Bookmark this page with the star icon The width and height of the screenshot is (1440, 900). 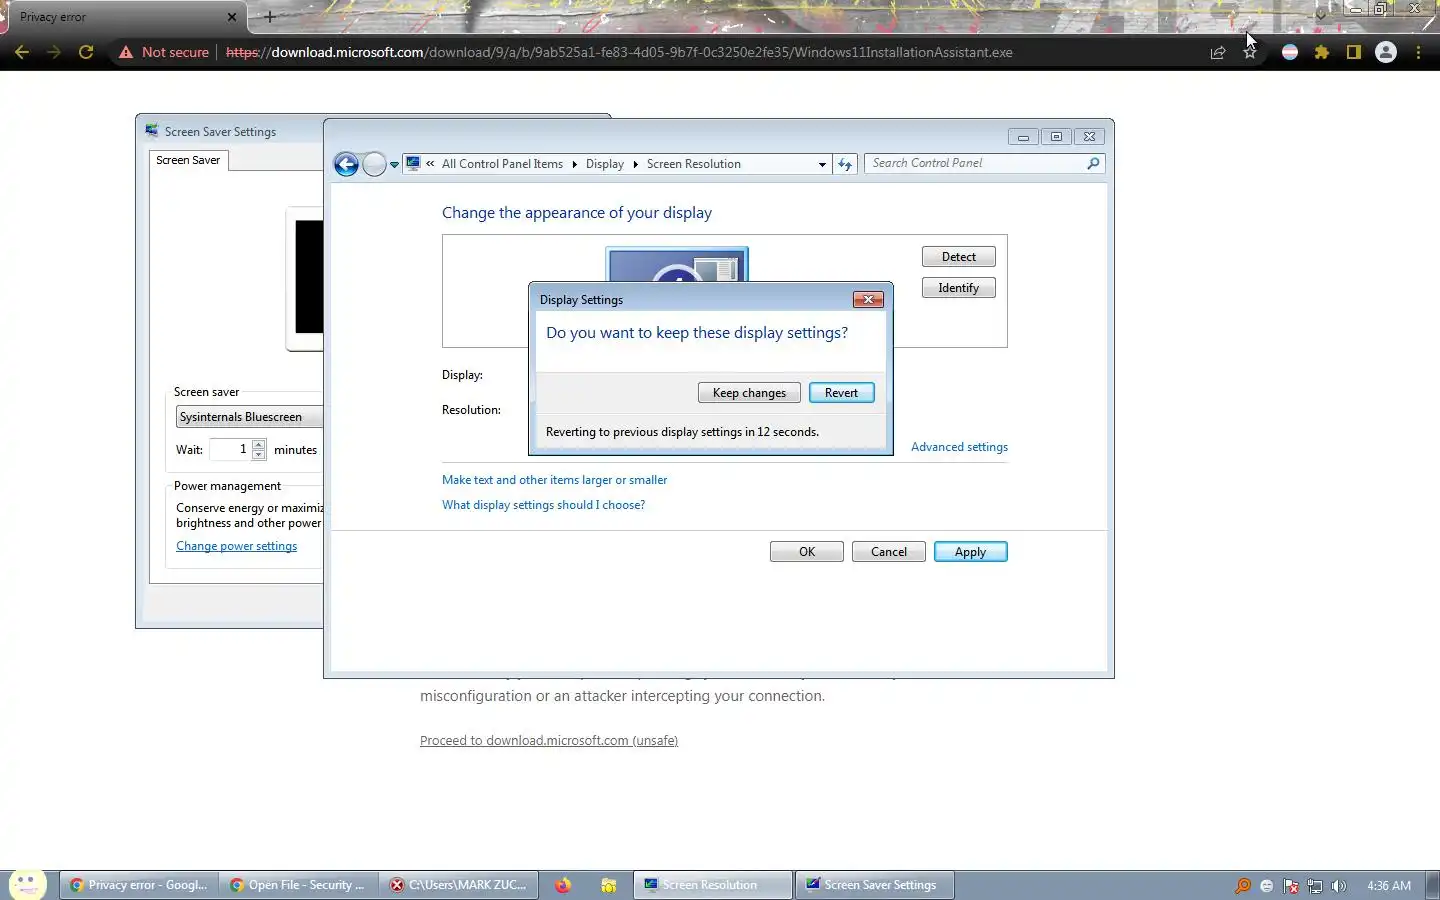(x=1250, y=52)
